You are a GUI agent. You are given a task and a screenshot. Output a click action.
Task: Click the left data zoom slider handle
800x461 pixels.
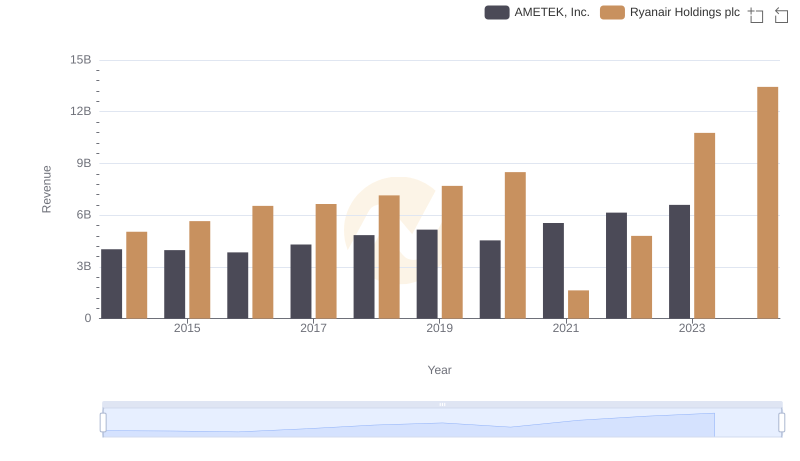(x=103, y=422)
